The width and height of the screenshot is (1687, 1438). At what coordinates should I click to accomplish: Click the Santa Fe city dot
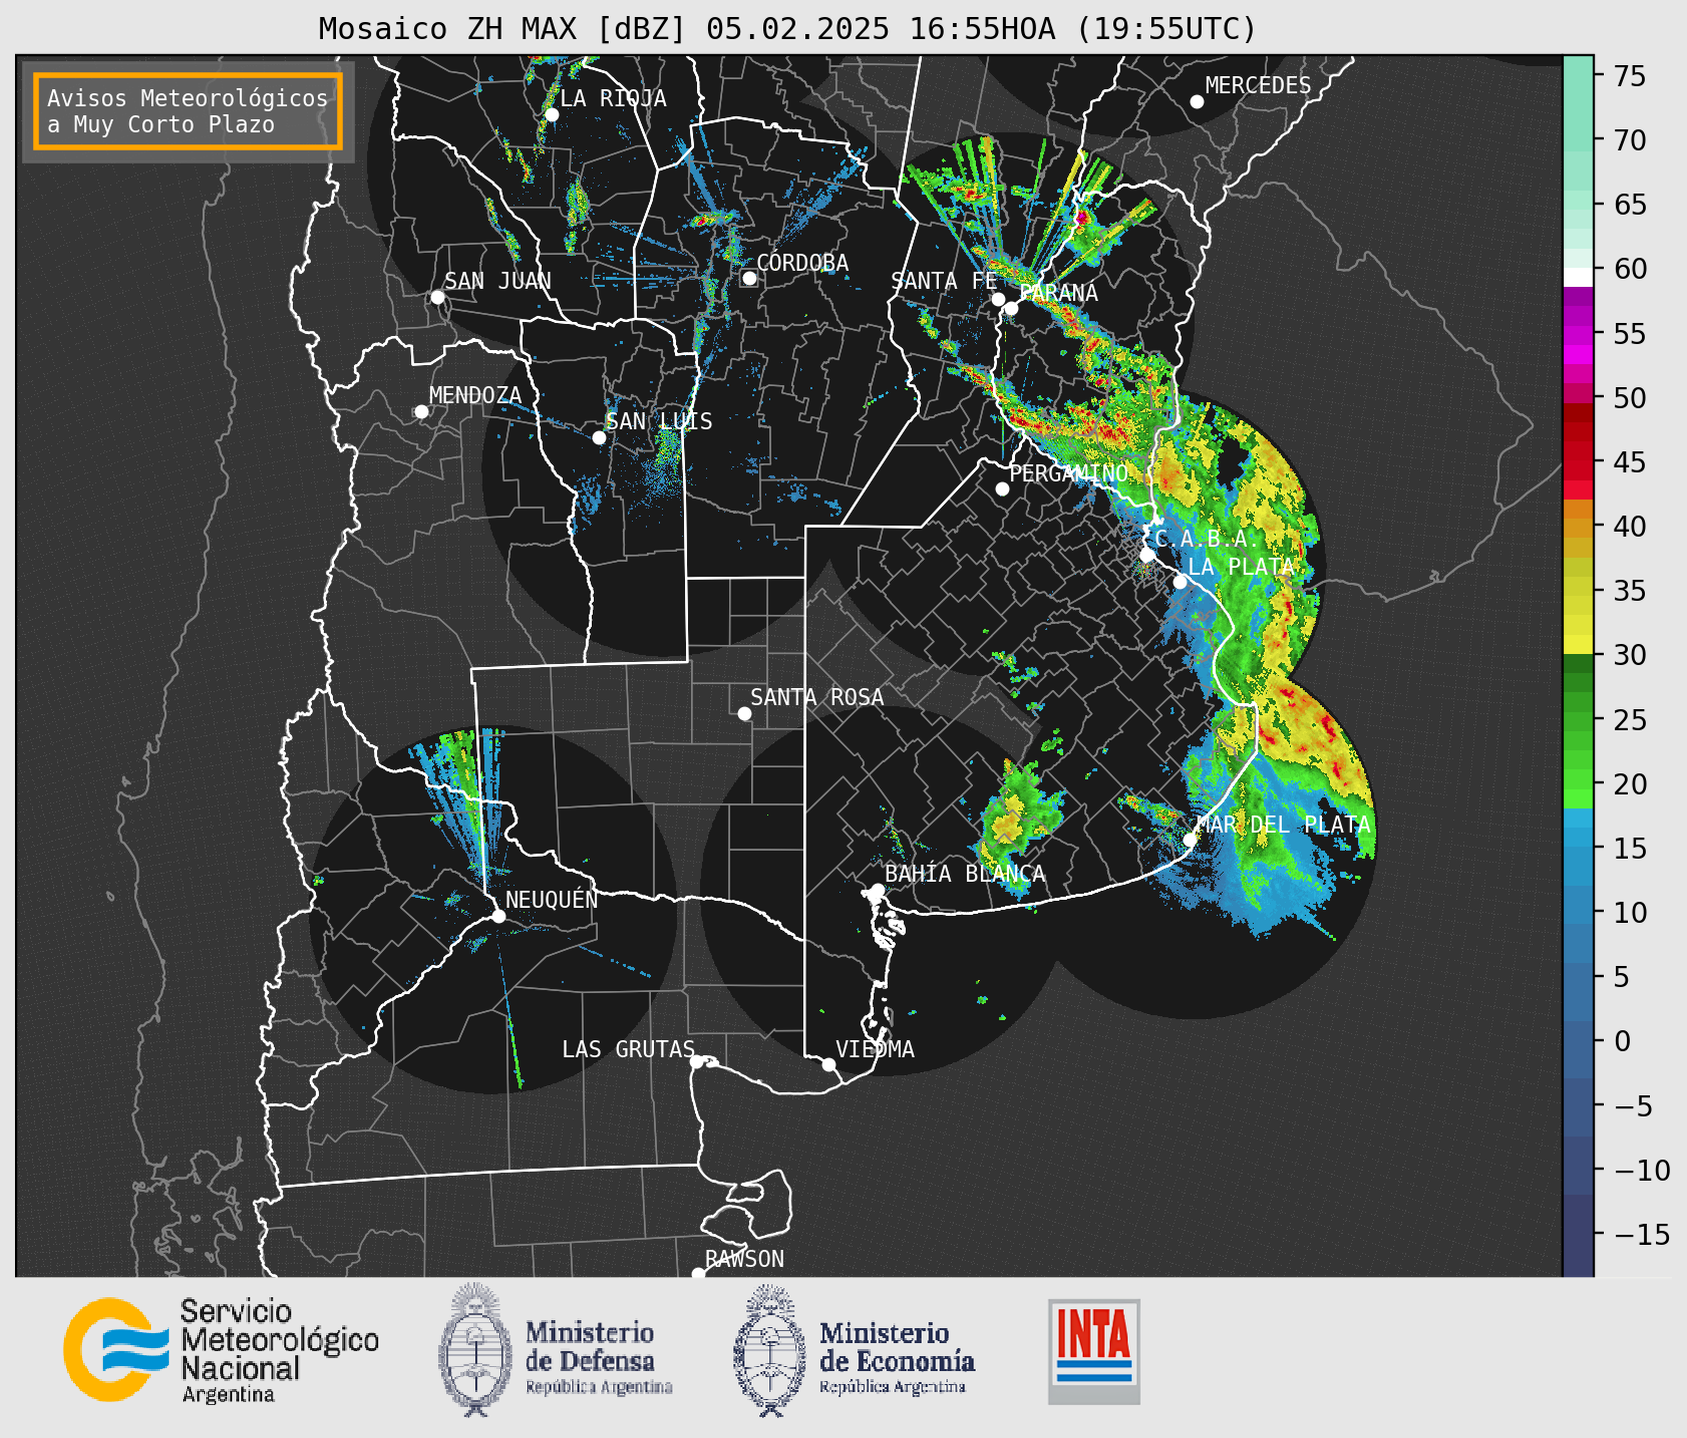pos(998,299)
